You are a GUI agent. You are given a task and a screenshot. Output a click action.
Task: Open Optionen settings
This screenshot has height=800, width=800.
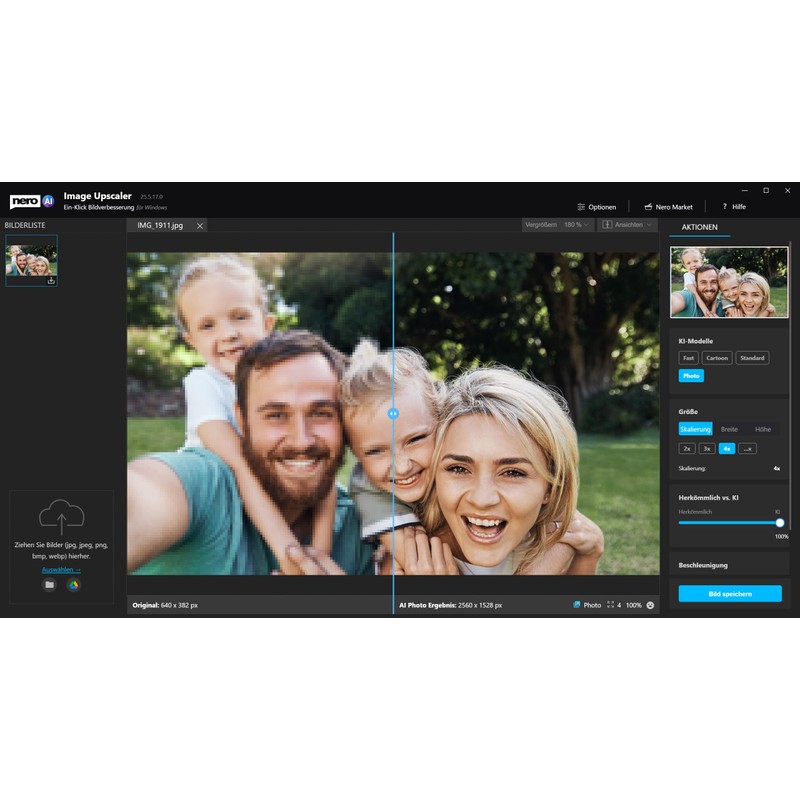click(x=596, y=207)
